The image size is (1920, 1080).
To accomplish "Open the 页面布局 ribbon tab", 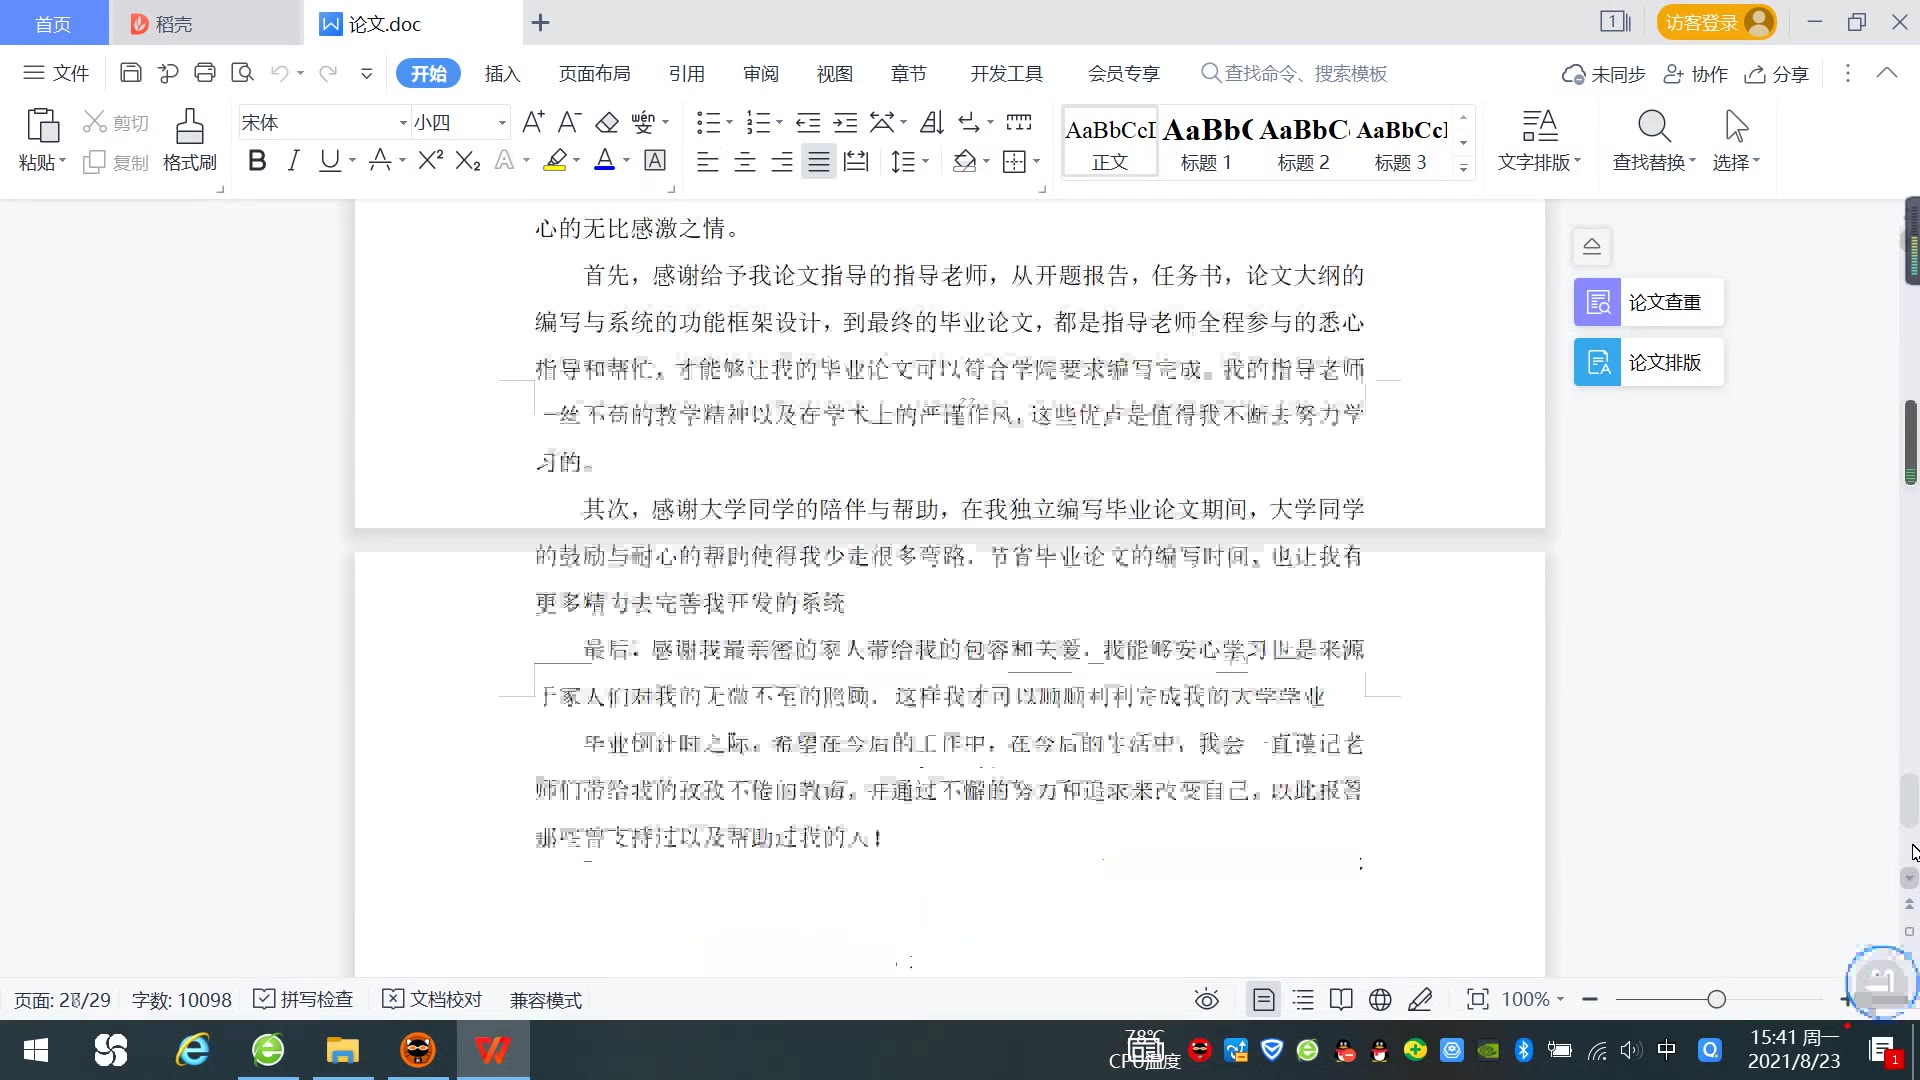I will pyautogui.click(x=594, y=74).
